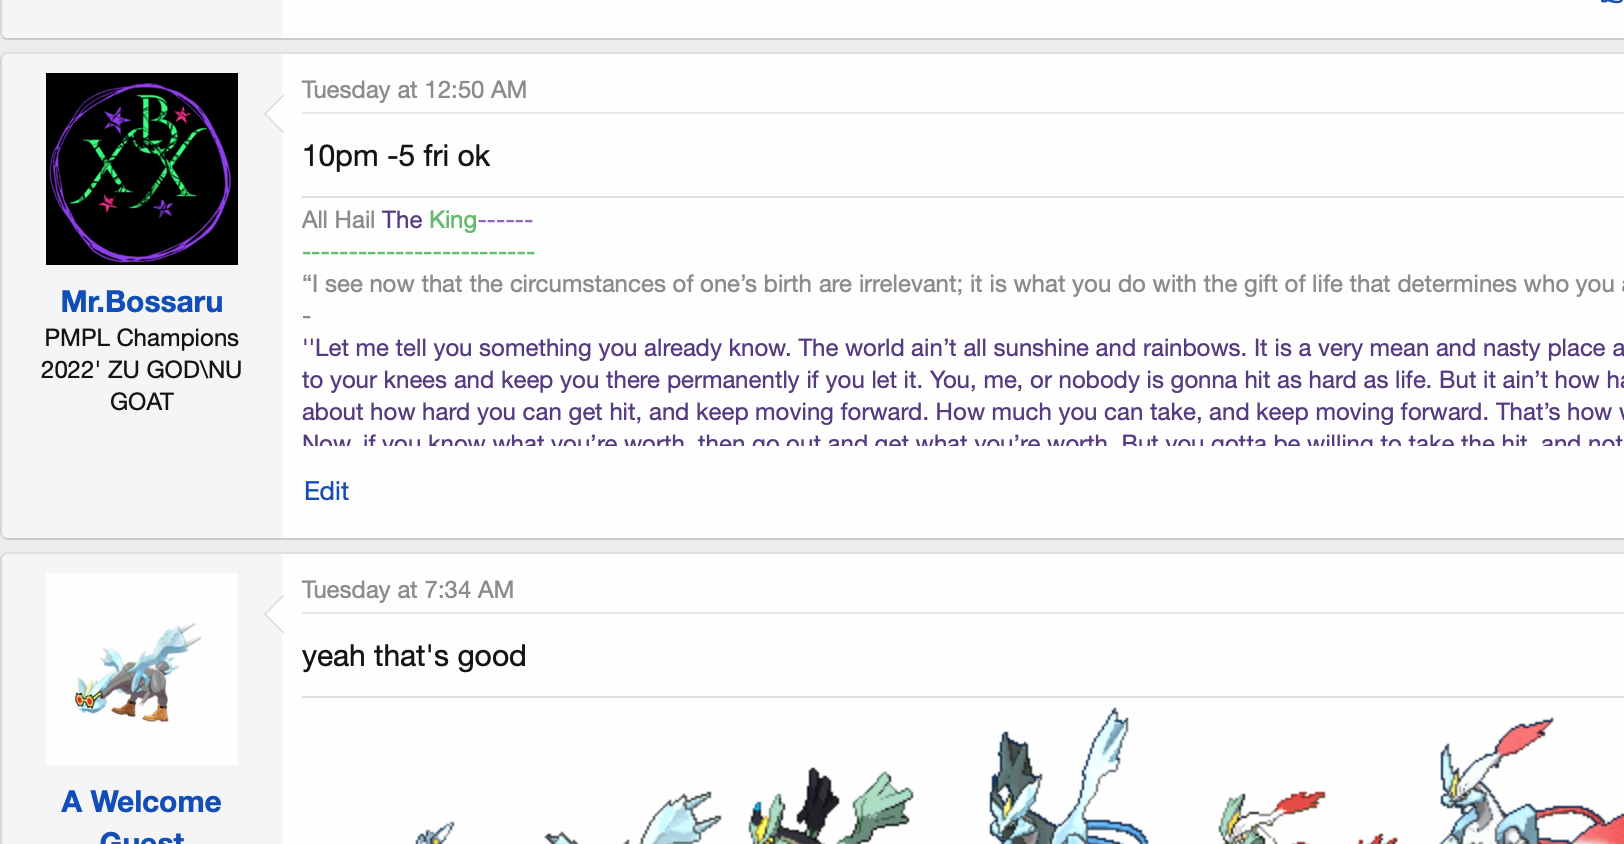Click the green dashed divider under signature

[x=418, y=252]
